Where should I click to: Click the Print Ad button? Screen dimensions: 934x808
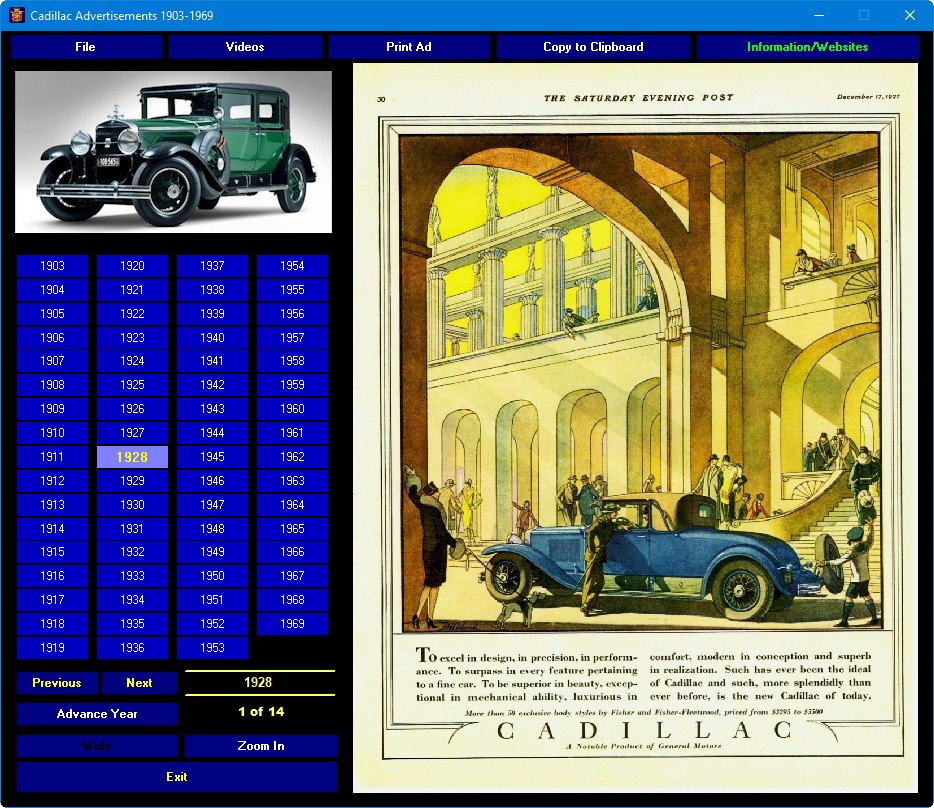409,47
